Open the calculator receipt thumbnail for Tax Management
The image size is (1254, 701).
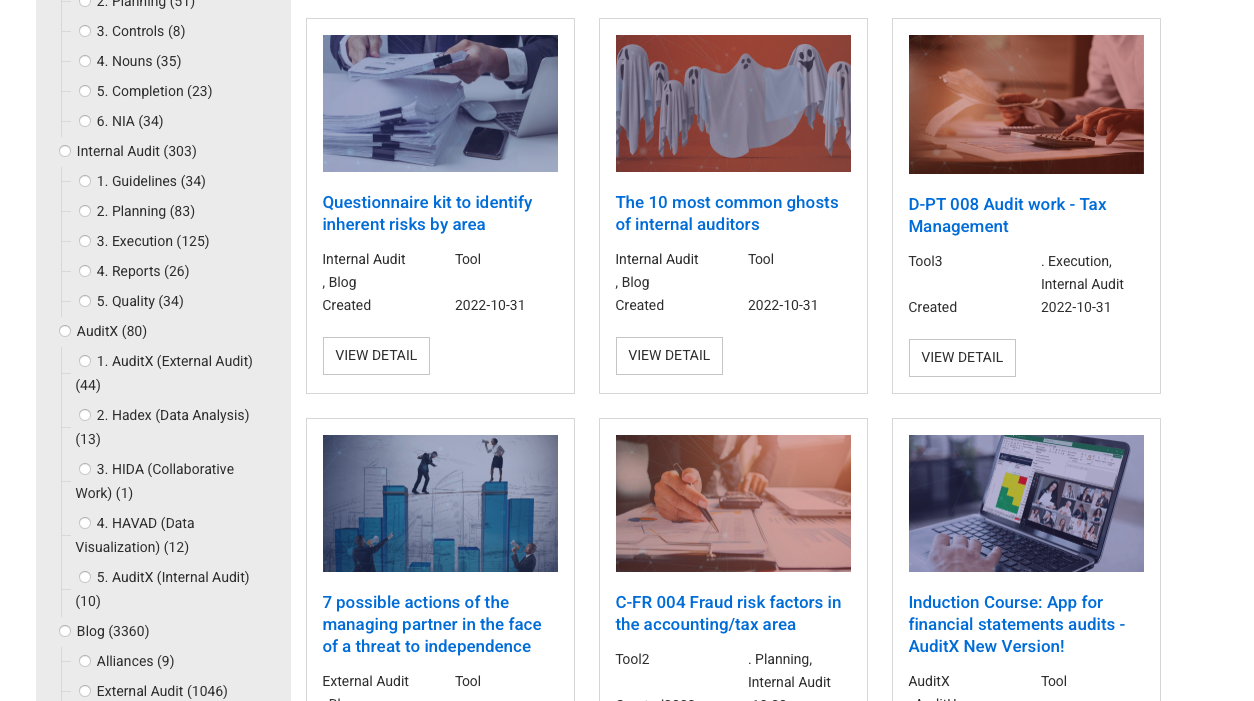[1026, 104]
